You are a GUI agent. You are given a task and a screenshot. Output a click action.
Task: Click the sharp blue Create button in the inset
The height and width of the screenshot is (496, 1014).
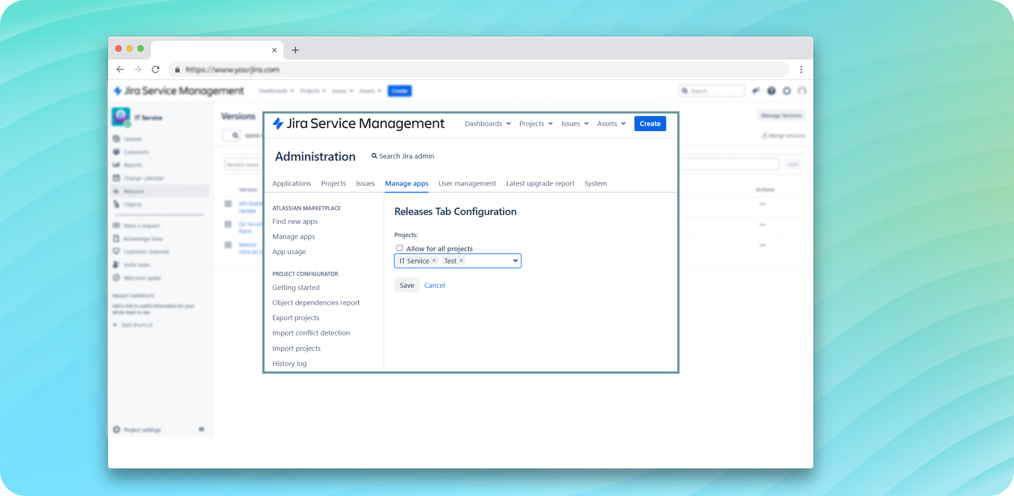point(650,124)
